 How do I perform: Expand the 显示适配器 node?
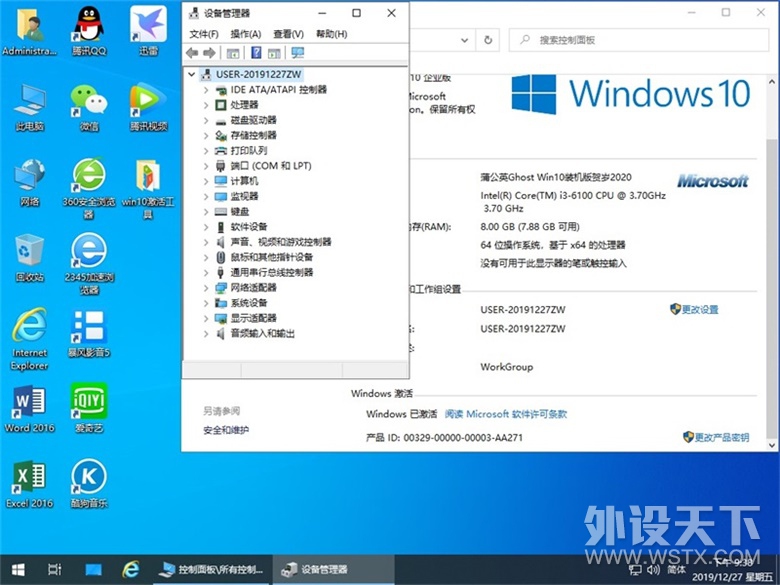click(206, 318)
